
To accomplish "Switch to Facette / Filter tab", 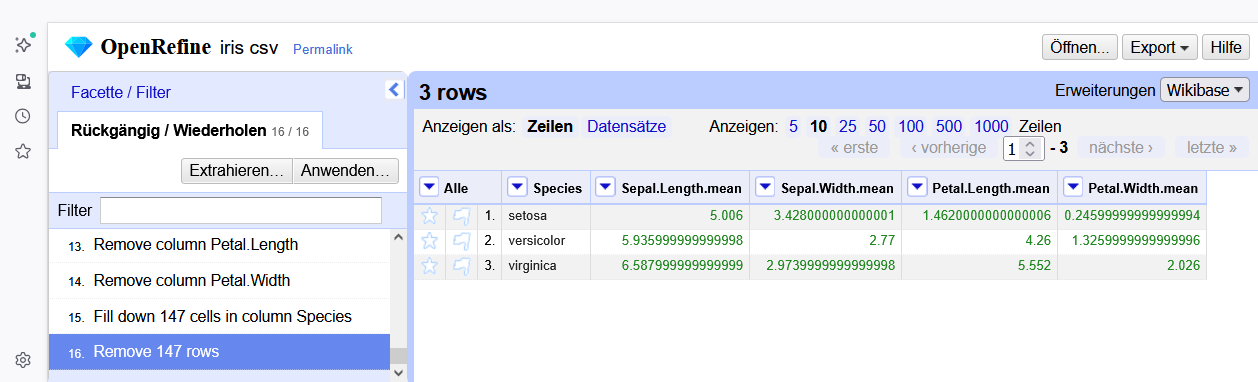I will (x=121, y=92).
